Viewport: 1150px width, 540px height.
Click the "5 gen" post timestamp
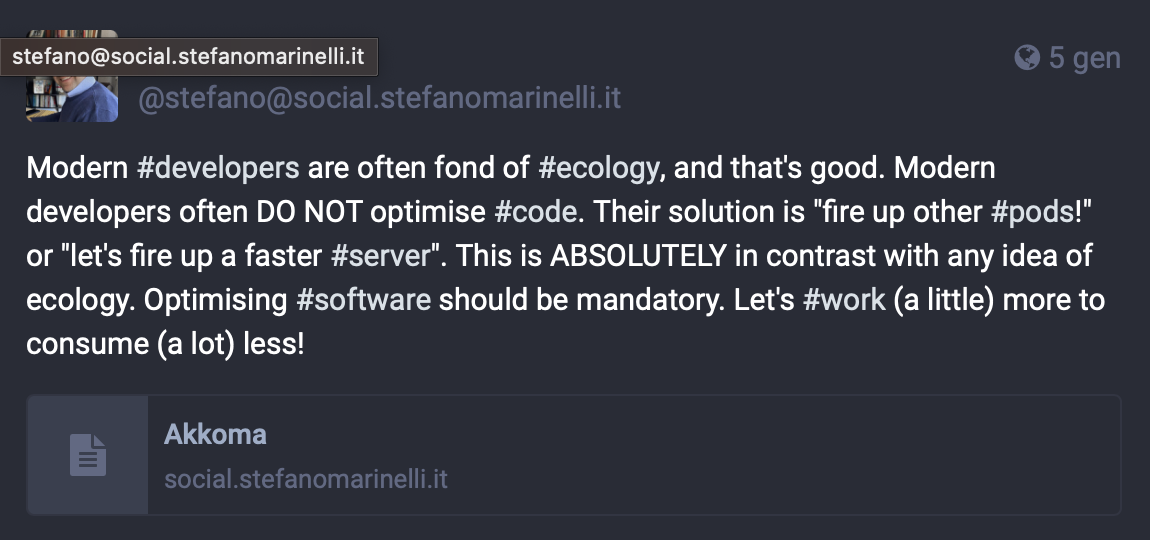click(x=1085, y=57)
